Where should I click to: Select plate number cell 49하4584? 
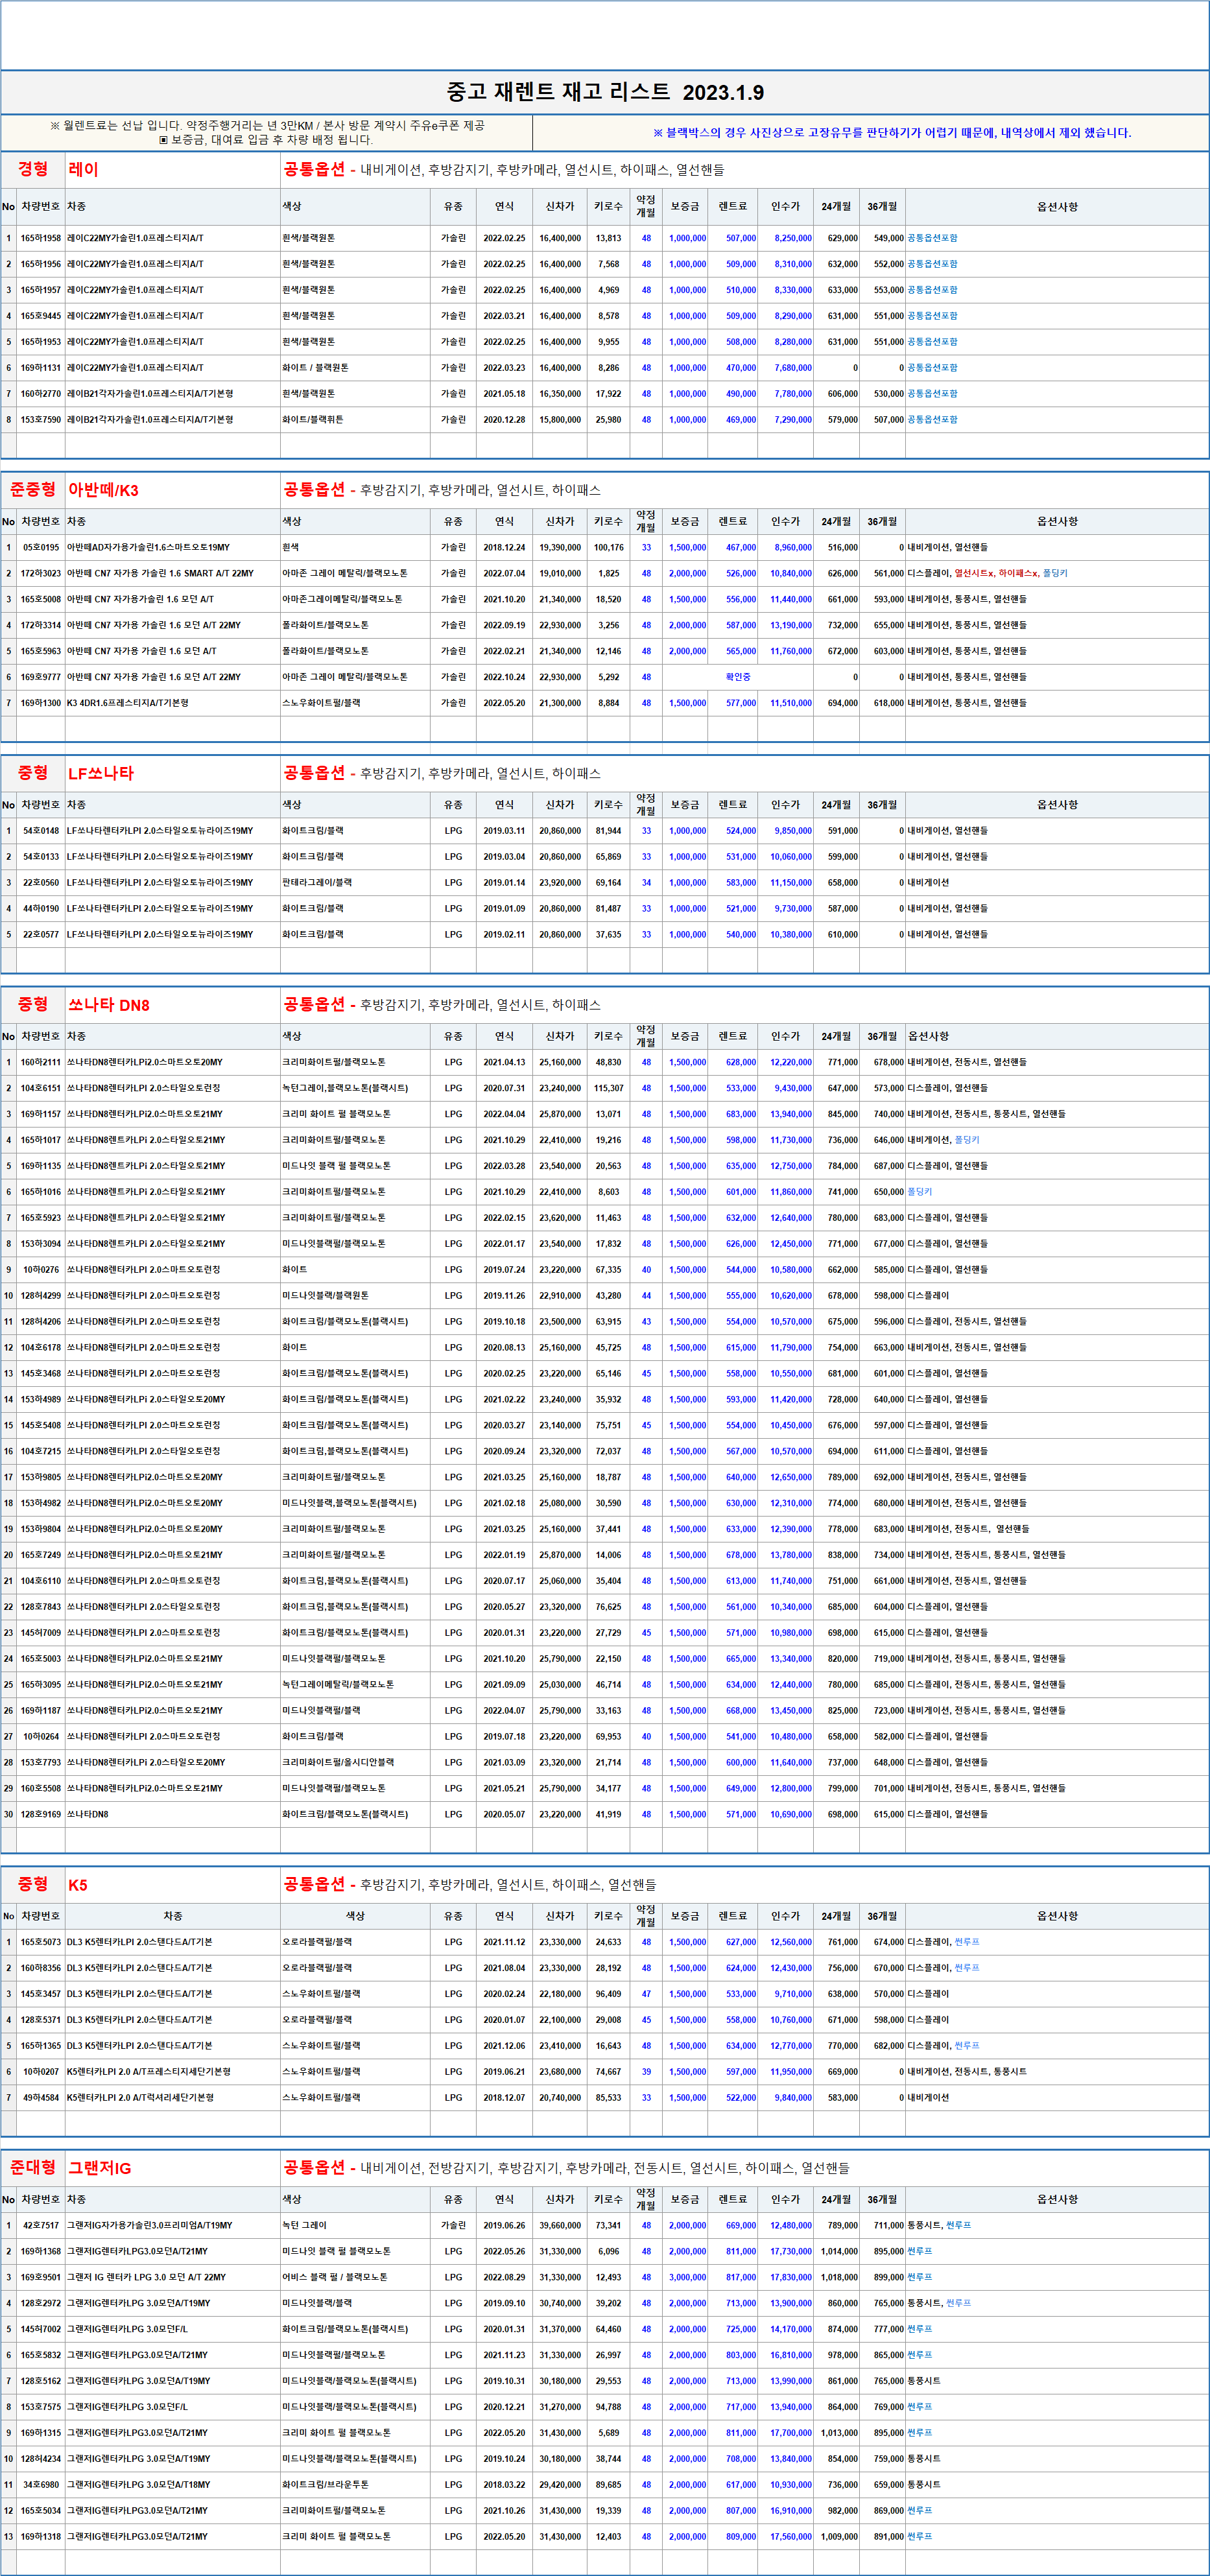click(x=41, y=2098)
